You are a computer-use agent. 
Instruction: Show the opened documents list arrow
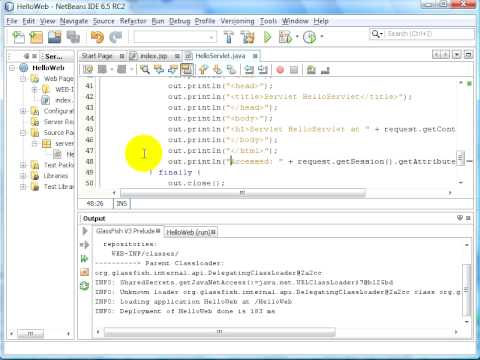(457, 55)
